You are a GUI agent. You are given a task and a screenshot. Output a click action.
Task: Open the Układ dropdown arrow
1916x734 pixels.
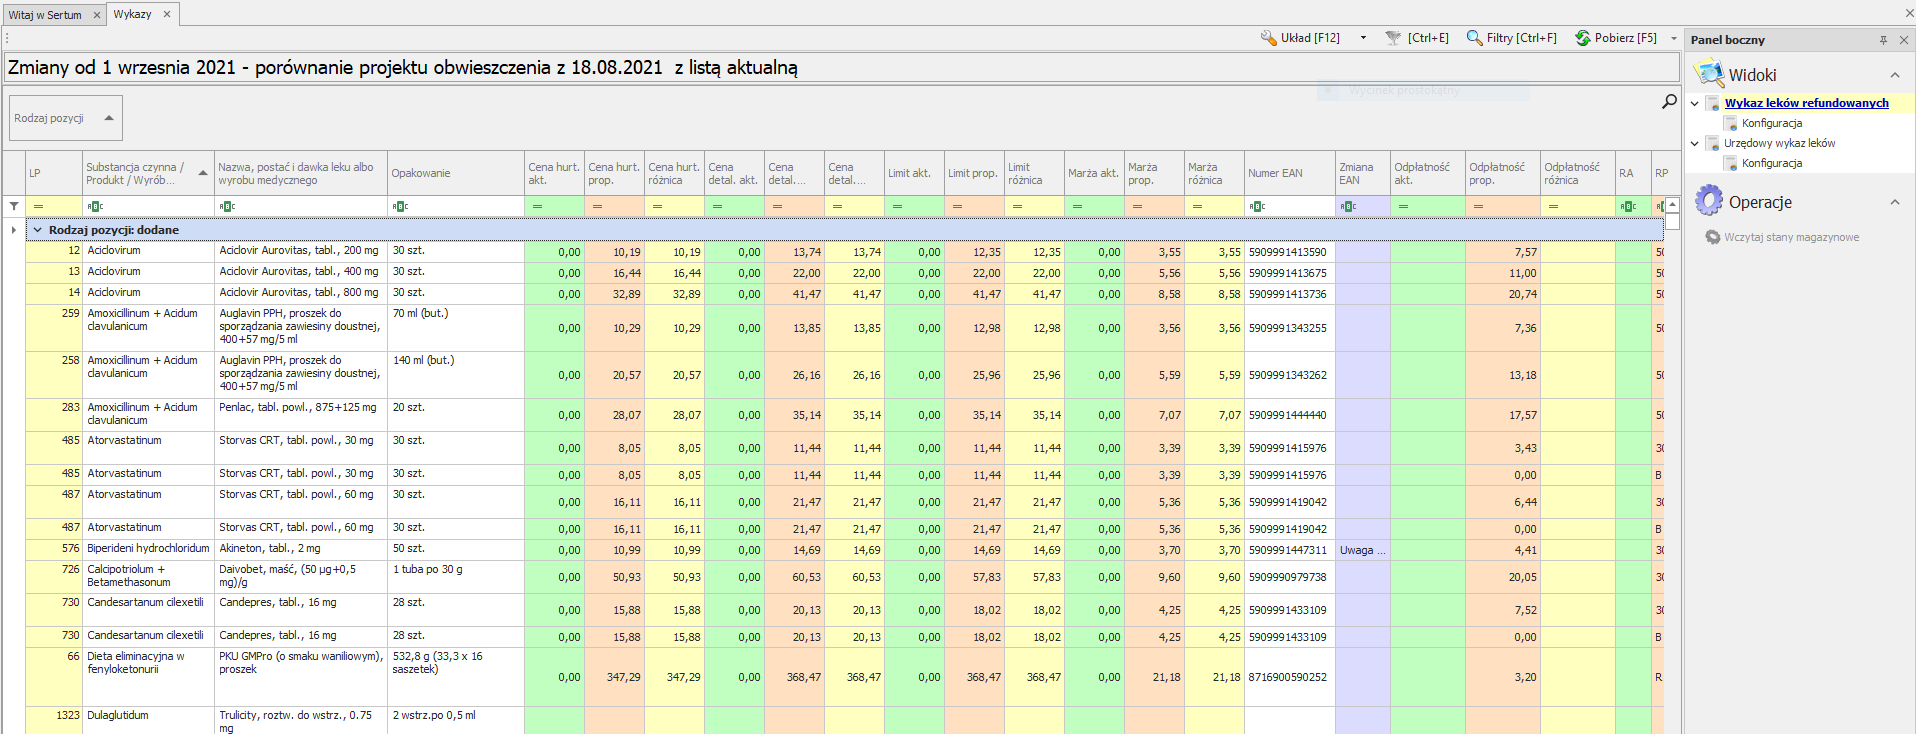1363,38
